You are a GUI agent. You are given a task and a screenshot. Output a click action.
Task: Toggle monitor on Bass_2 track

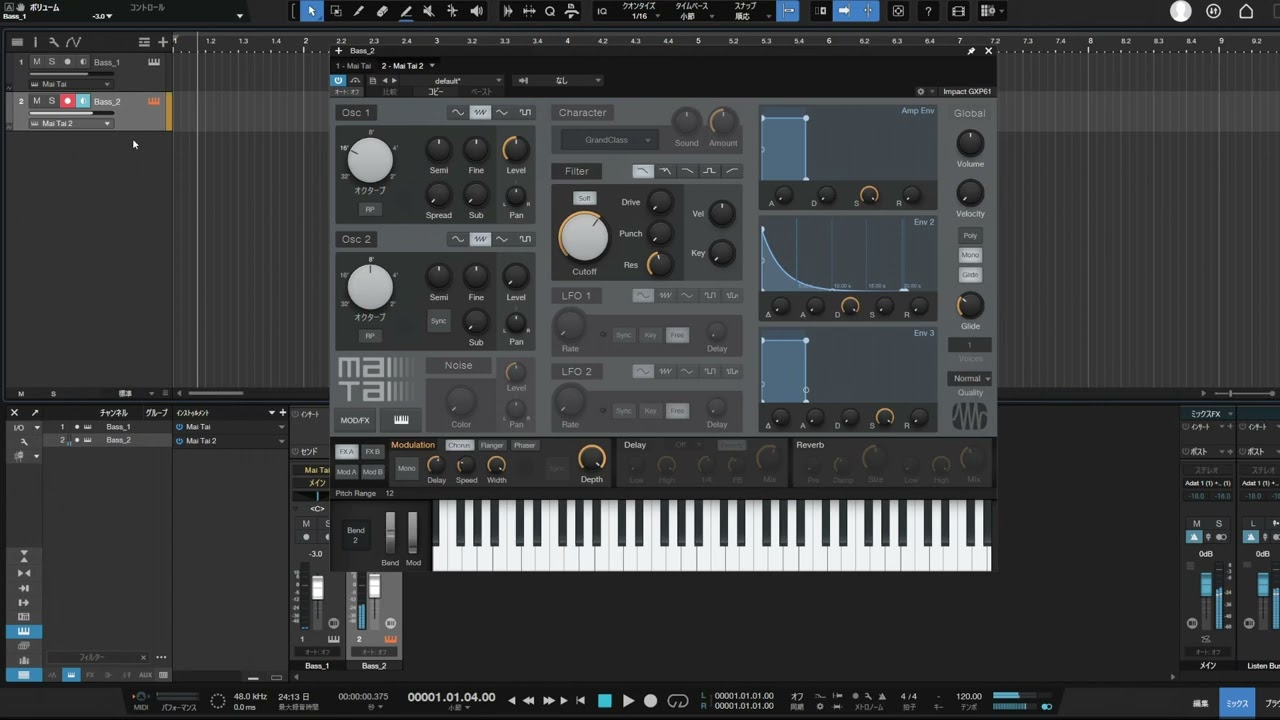pos(83,101)
